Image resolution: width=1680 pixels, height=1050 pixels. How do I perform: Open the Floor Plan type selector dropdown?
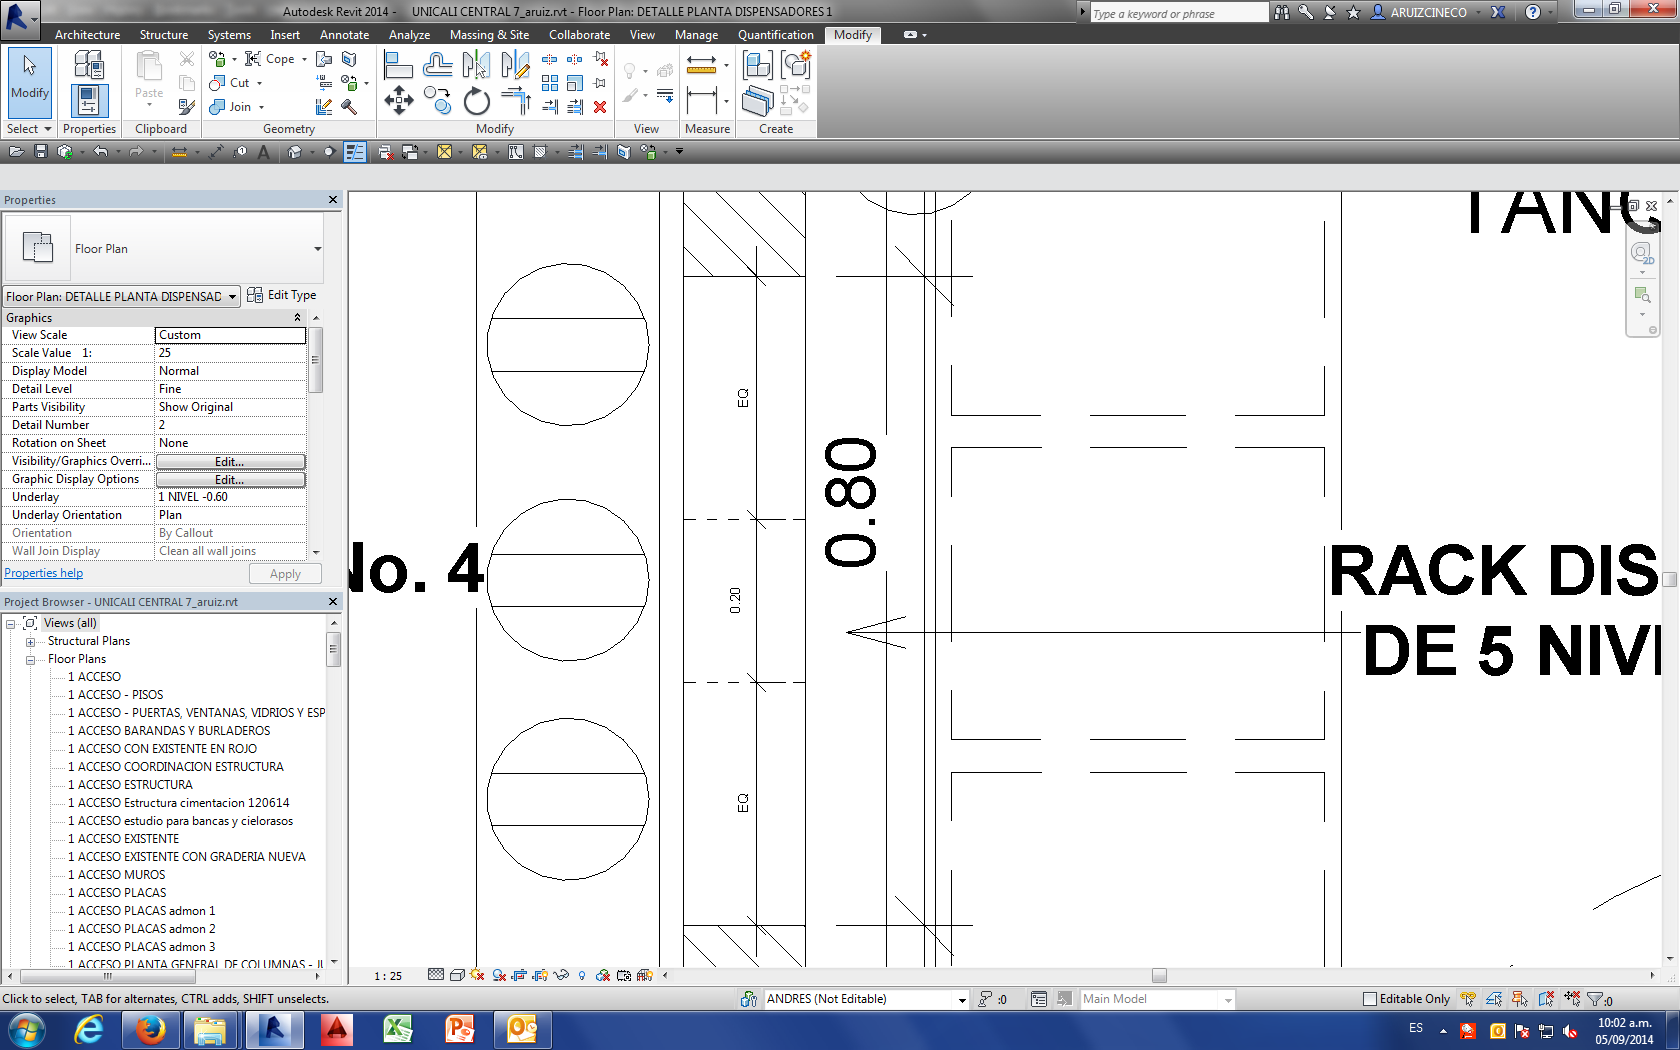coord(318,249)
